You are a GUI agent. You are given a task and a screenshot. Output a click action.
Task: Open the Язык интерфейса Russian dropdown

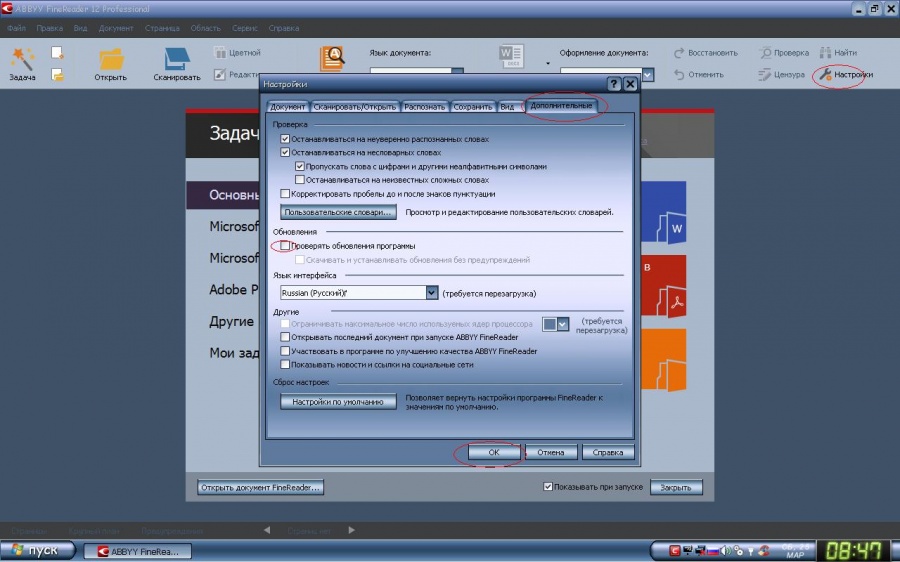click(432, 293)
